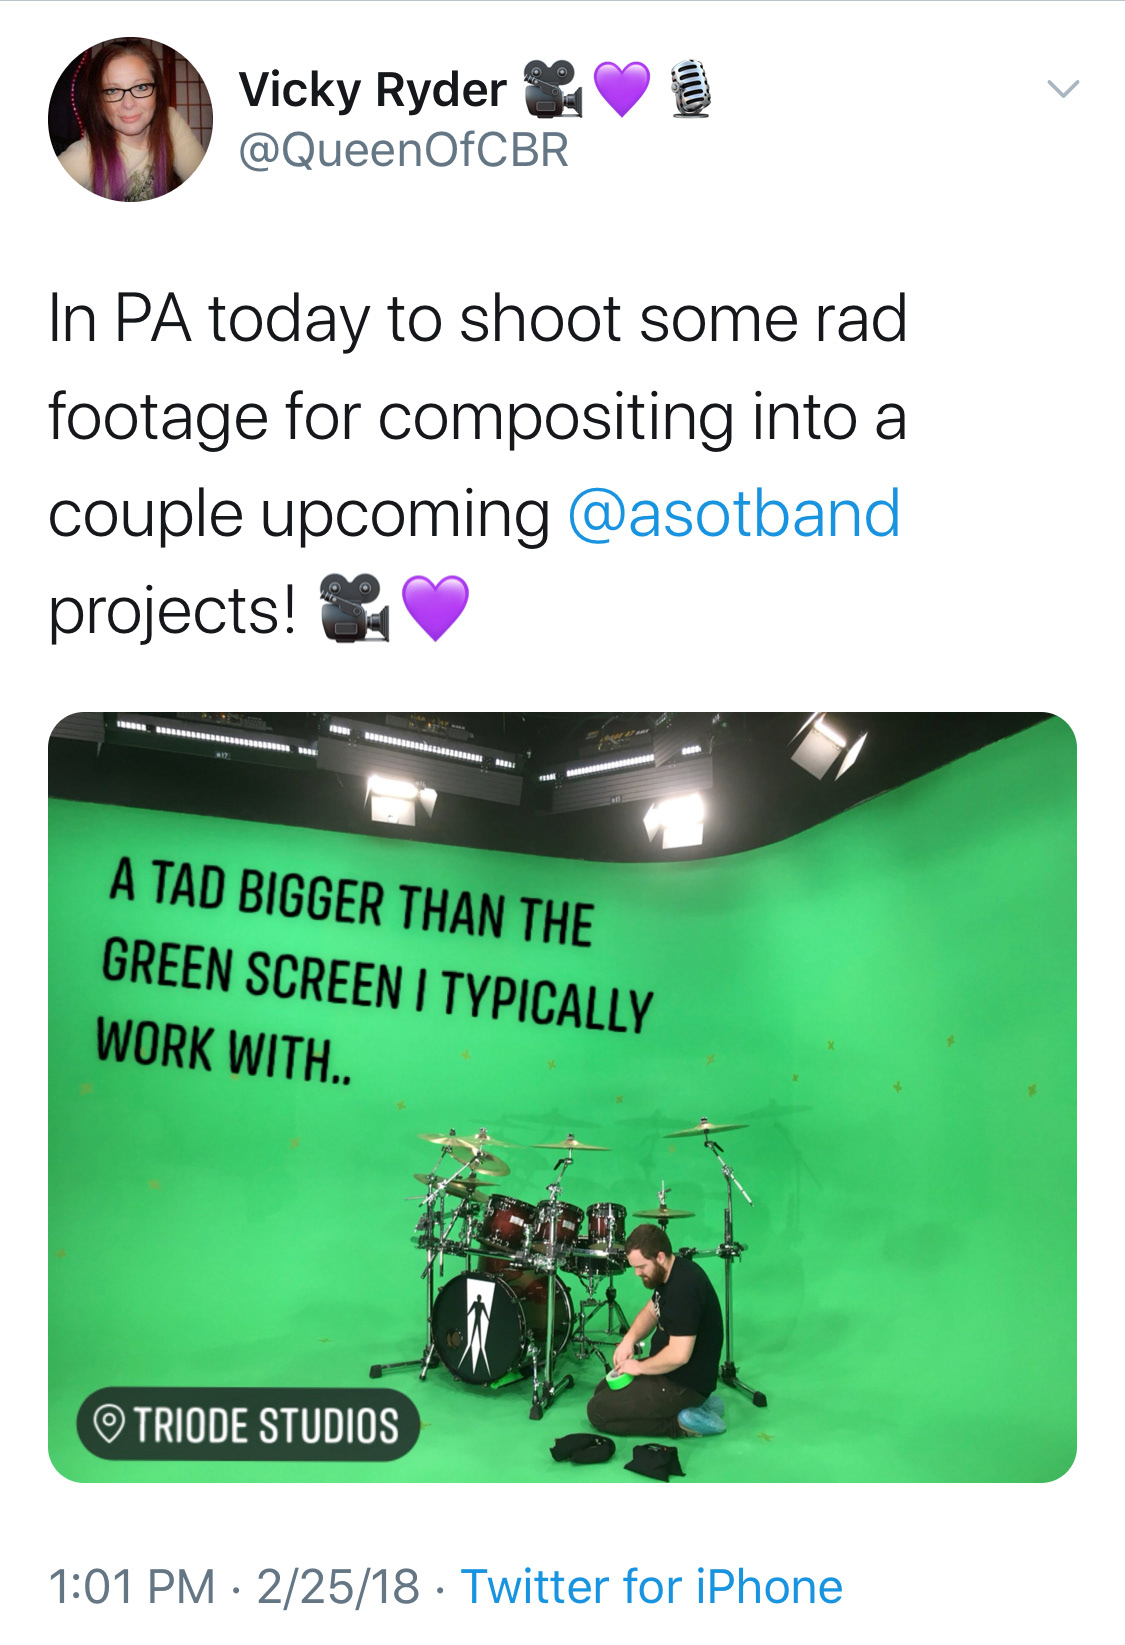Click the studio microphone emoji beside the name
Viewport: 1125px width, 1645px height.
tap(689, 89)
